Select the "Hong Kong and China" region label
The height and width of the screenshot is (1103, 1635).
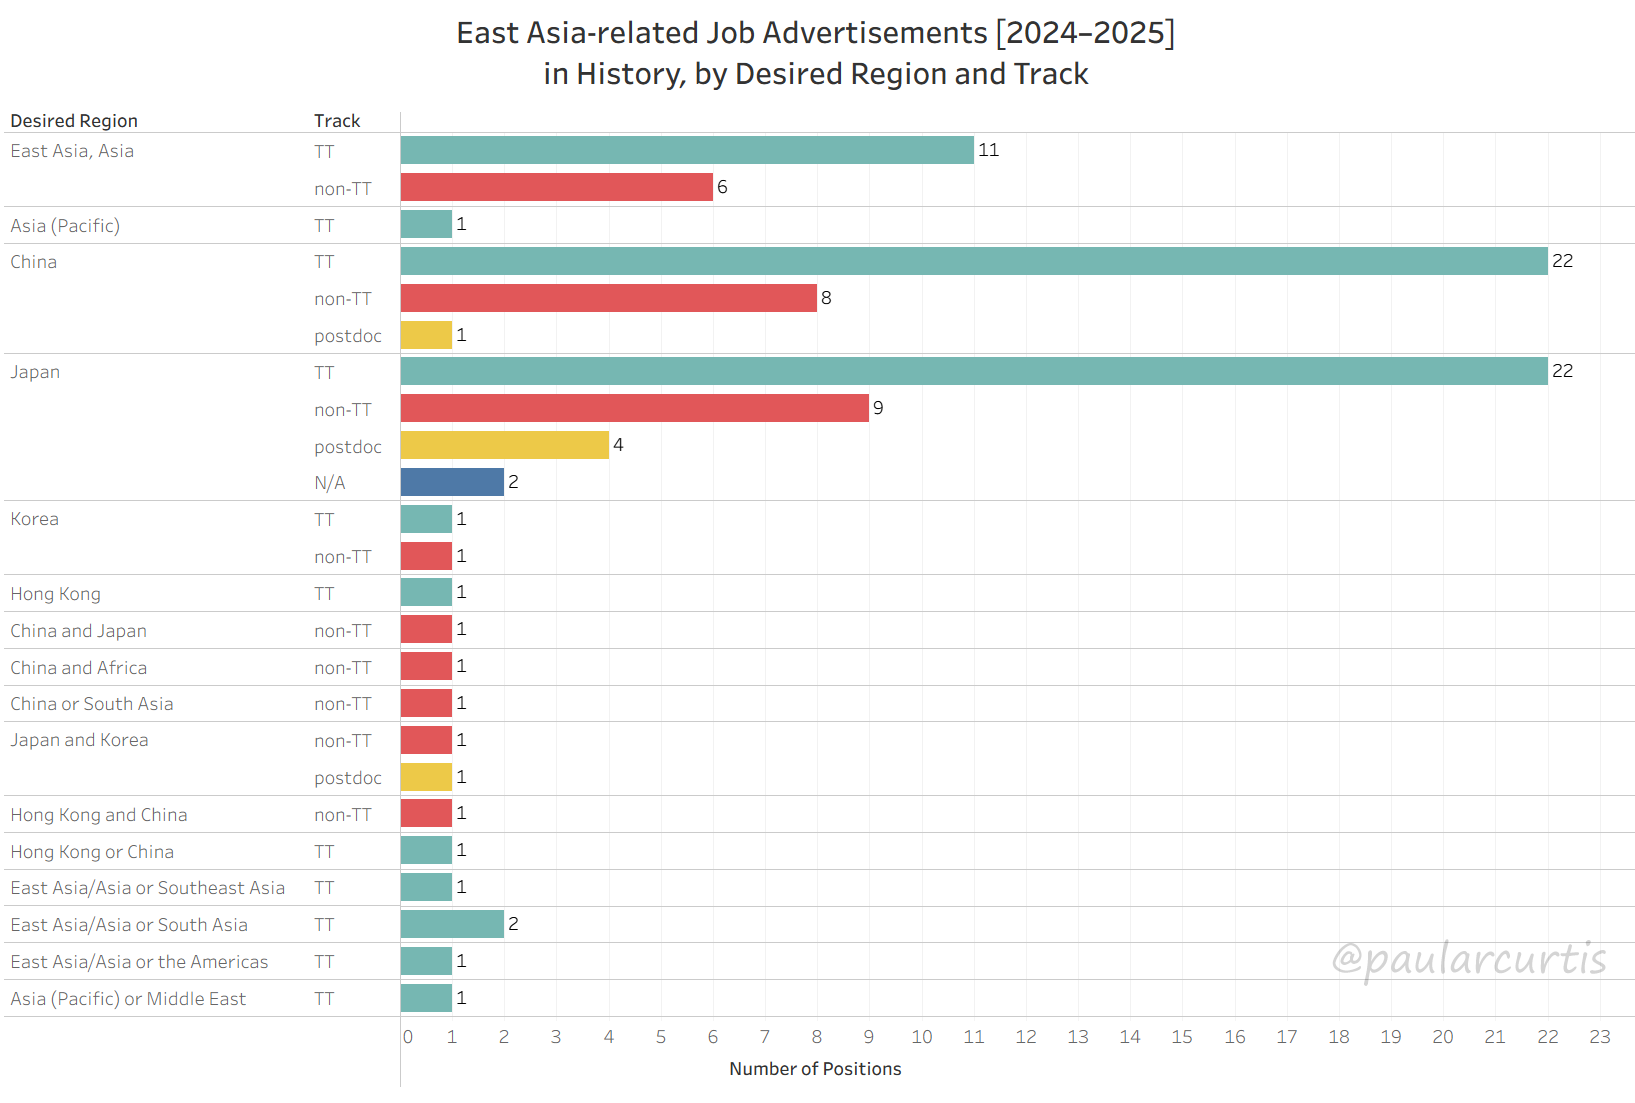coord(99,815)
